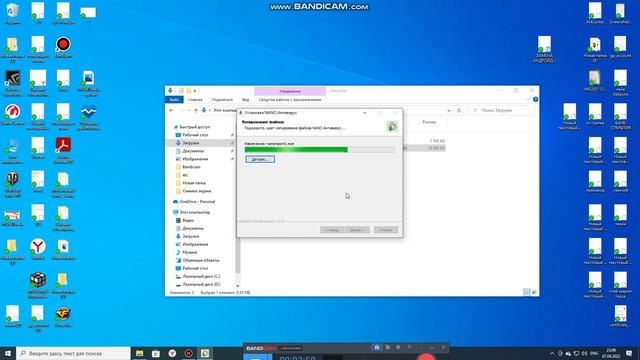The height and width of the screenshot is (360, 640).
Task: Click the Windows taskbar search box
Action: click(x=73, y=353)
